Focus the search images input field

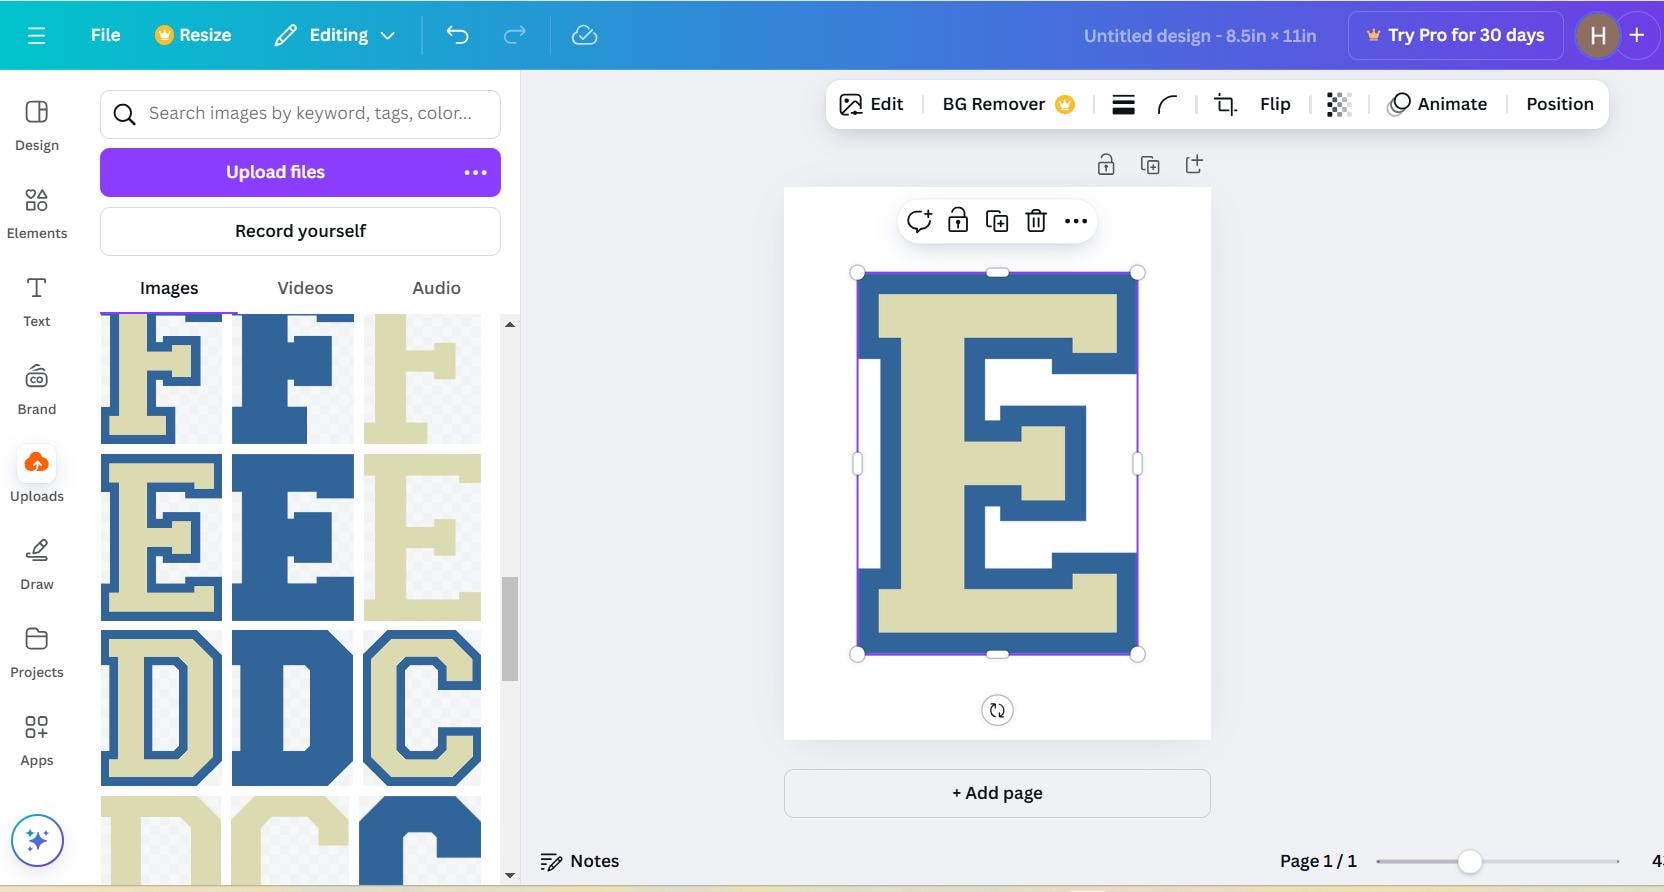tap(300, 114)
